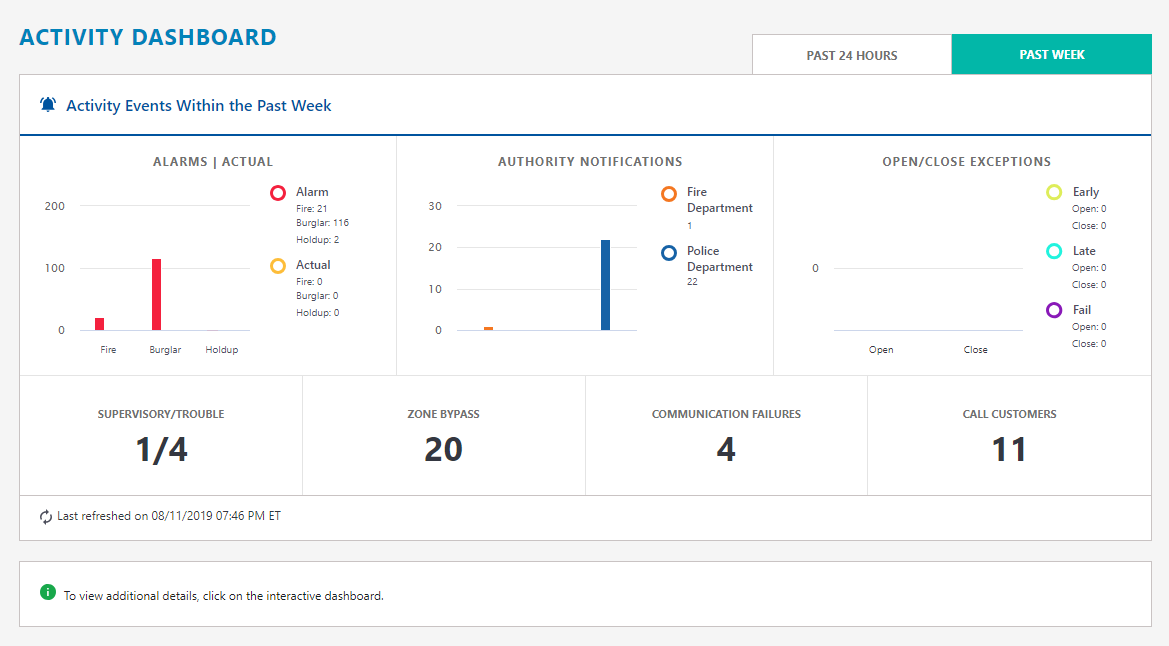This screenshot has width=1169, height=646.
Task: Switch to the Past 24 Hours tab
Action: [852, 55]
